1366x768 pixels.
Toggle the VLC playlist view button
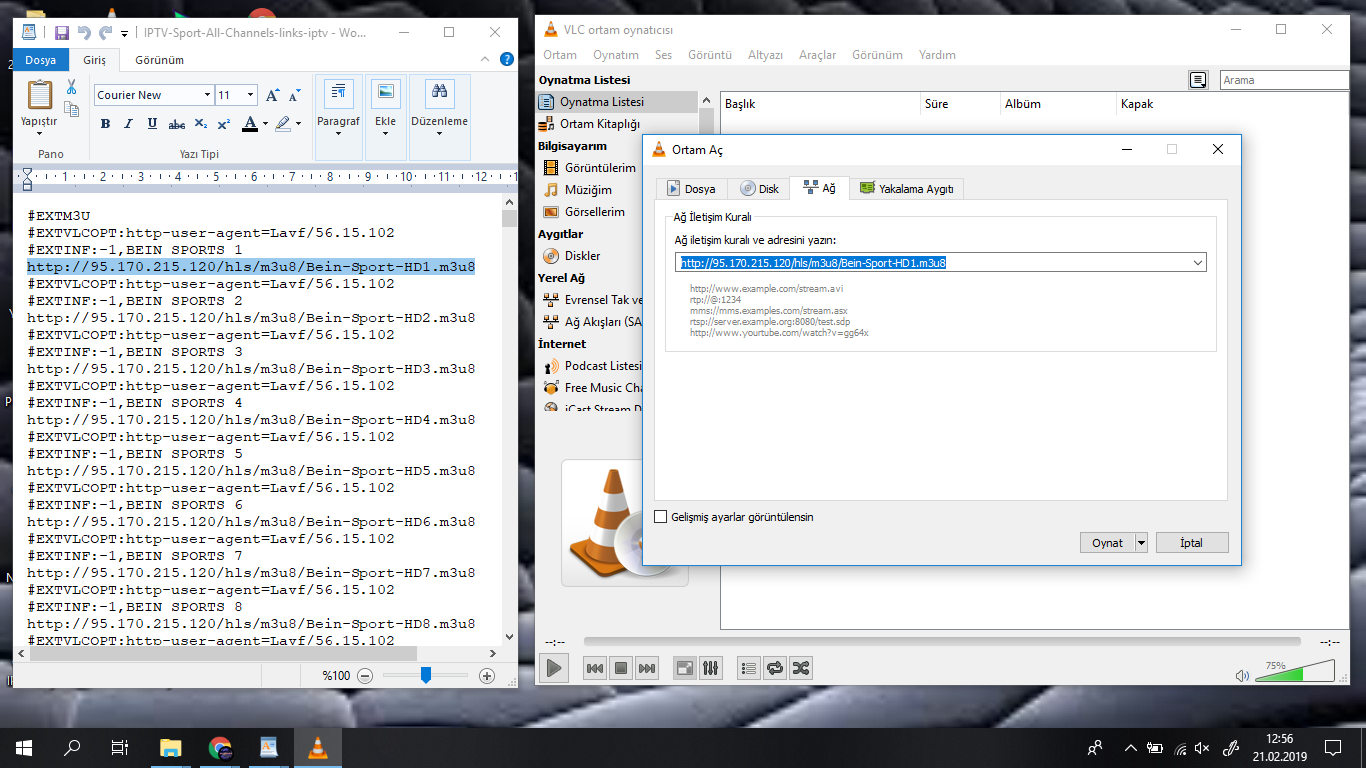click(748, 668)
